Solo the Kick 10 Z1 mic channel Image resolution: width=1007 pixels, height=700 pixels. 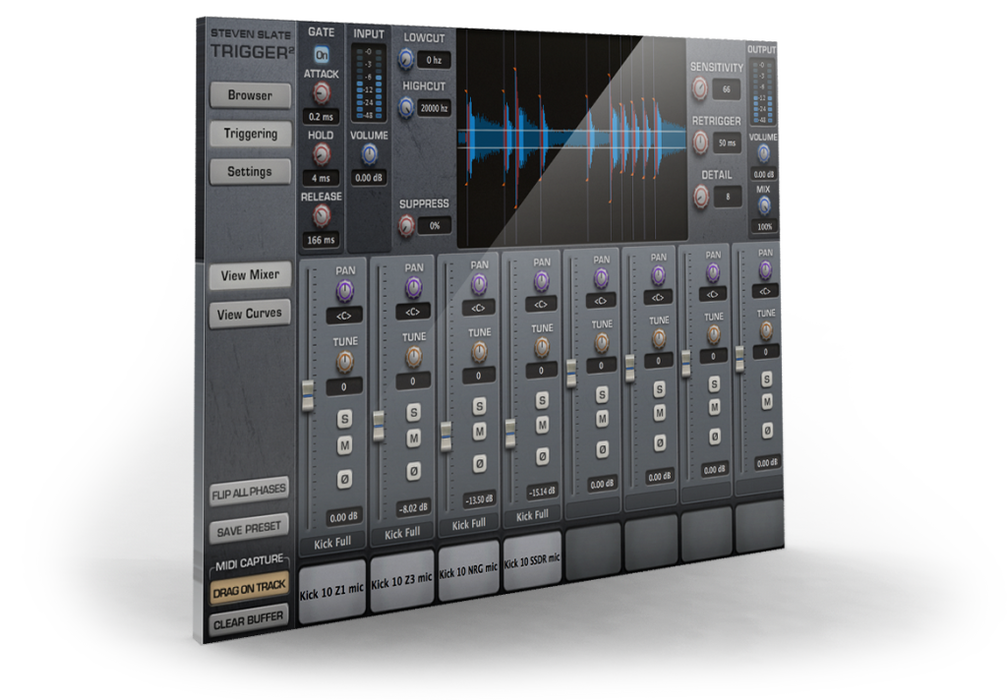343,418
